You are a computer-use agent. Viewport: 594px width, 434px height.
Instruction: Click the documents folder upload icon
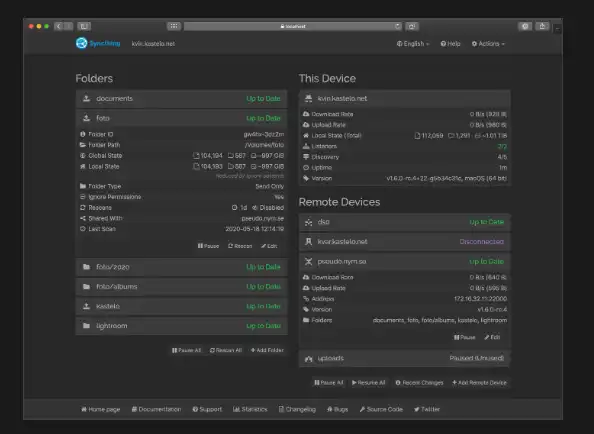pyautogui.click(x=86, y=98)
